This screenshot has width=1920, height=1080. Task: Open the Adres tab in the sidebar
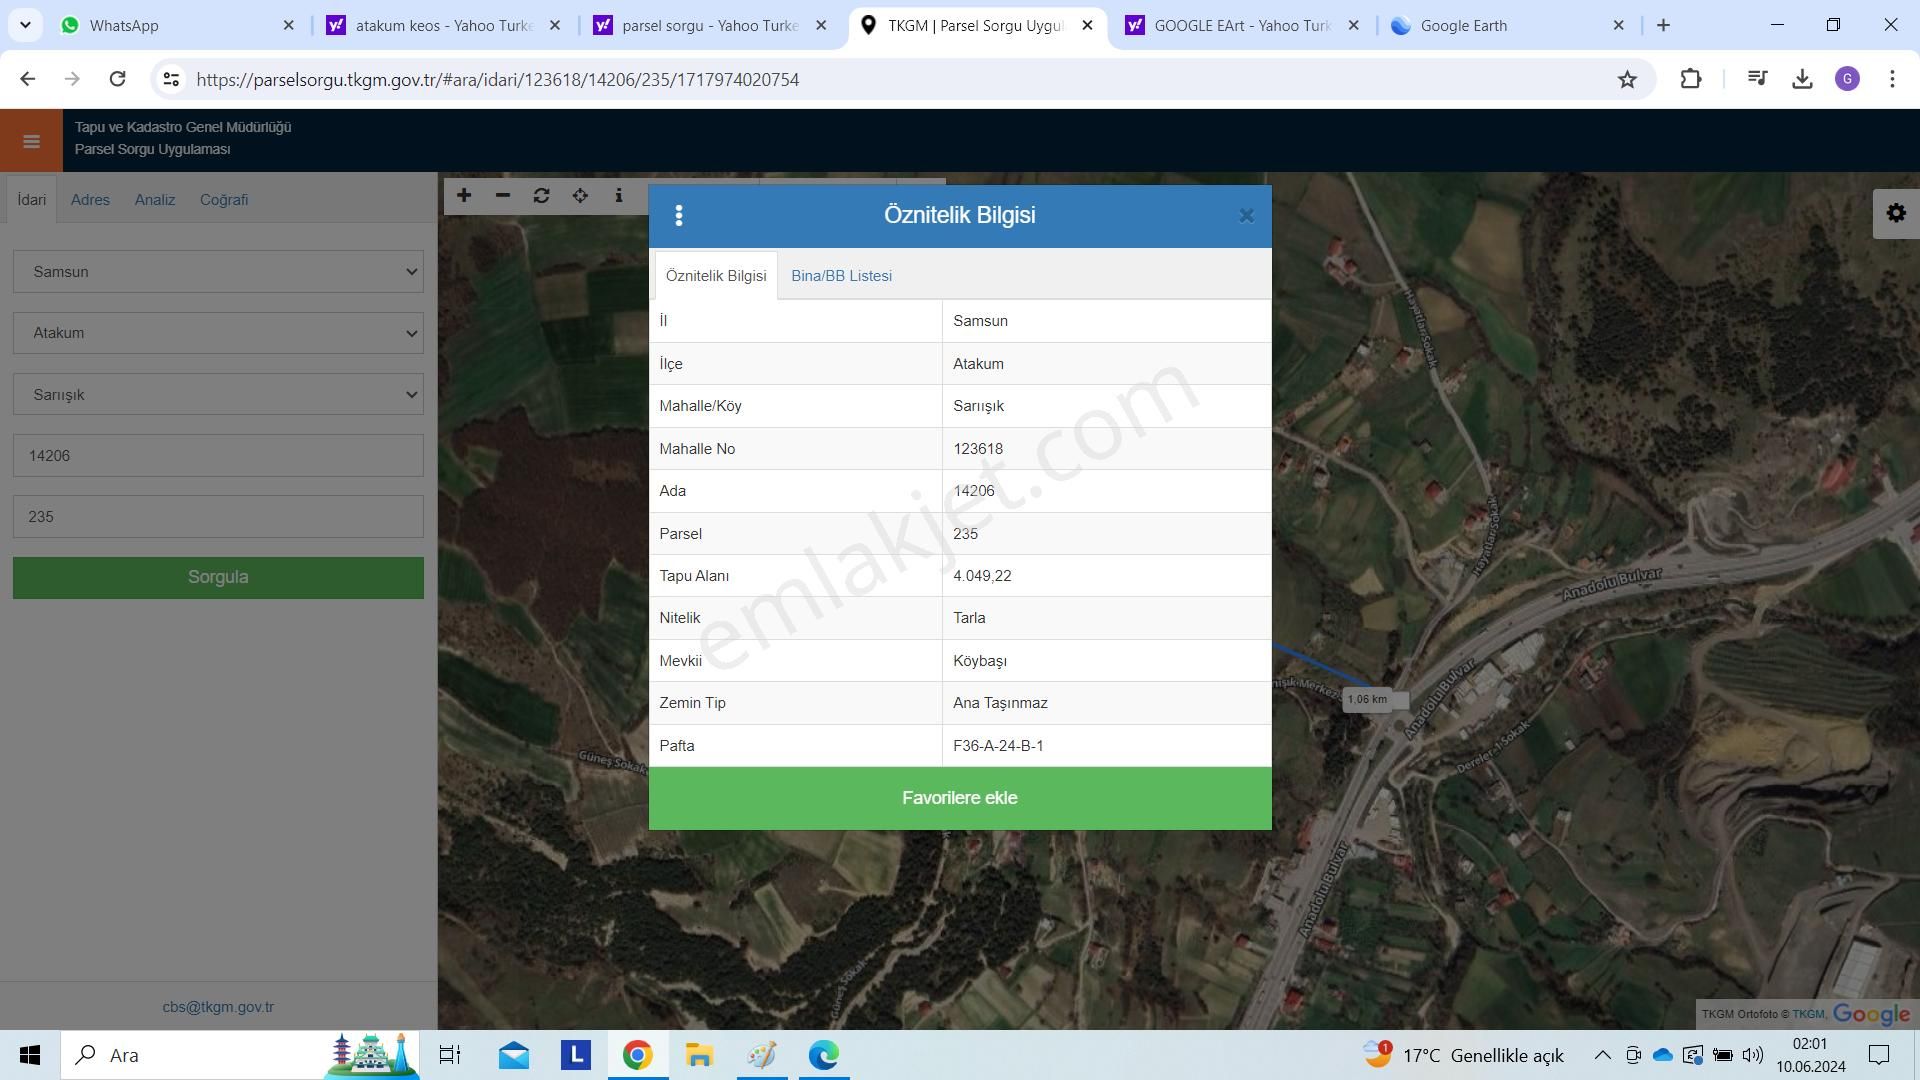[90, 200]
